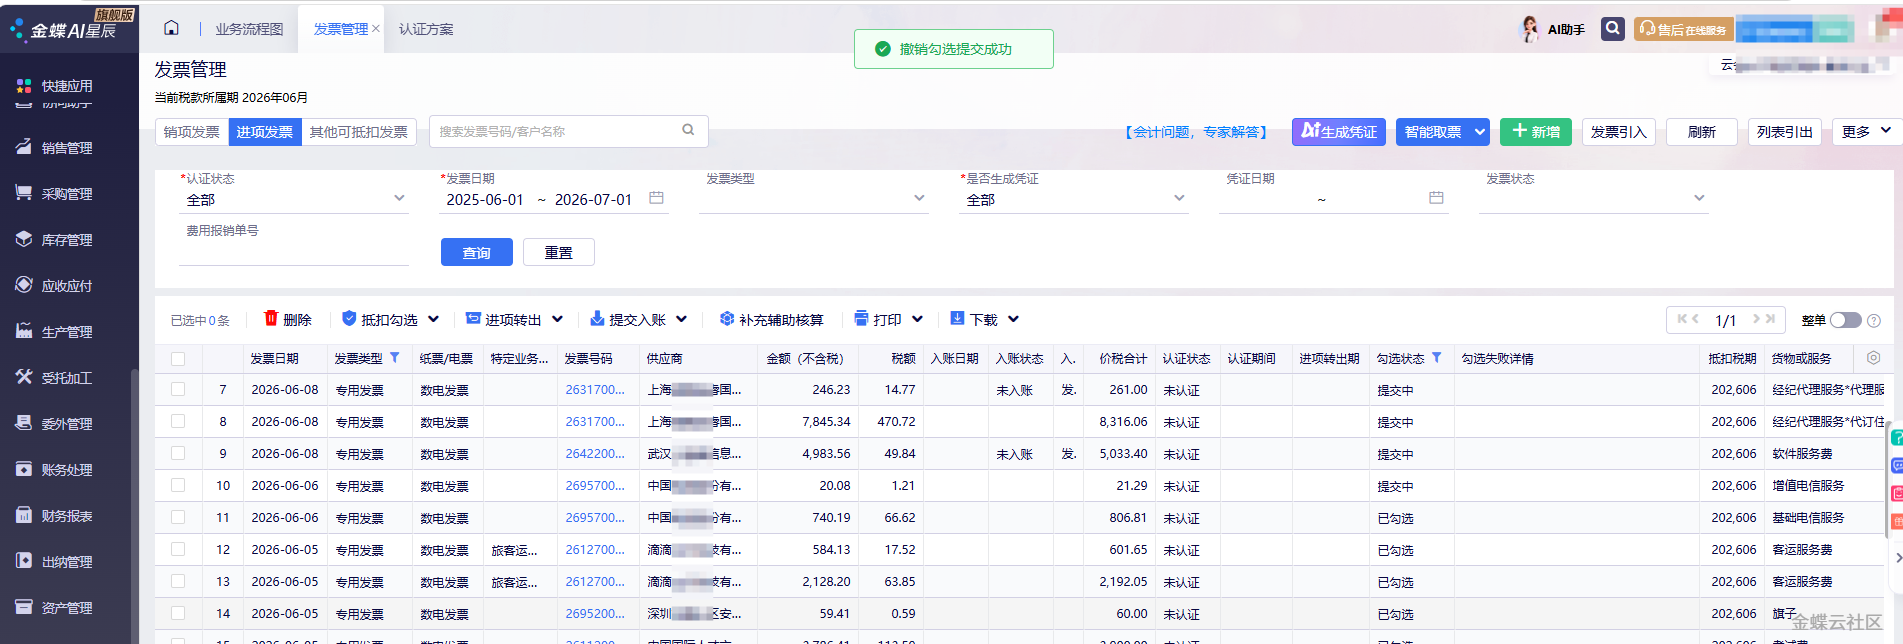The image size is (1903, 644).
Task: Tick checkbox for row 11
Action: tap(178, 518)
